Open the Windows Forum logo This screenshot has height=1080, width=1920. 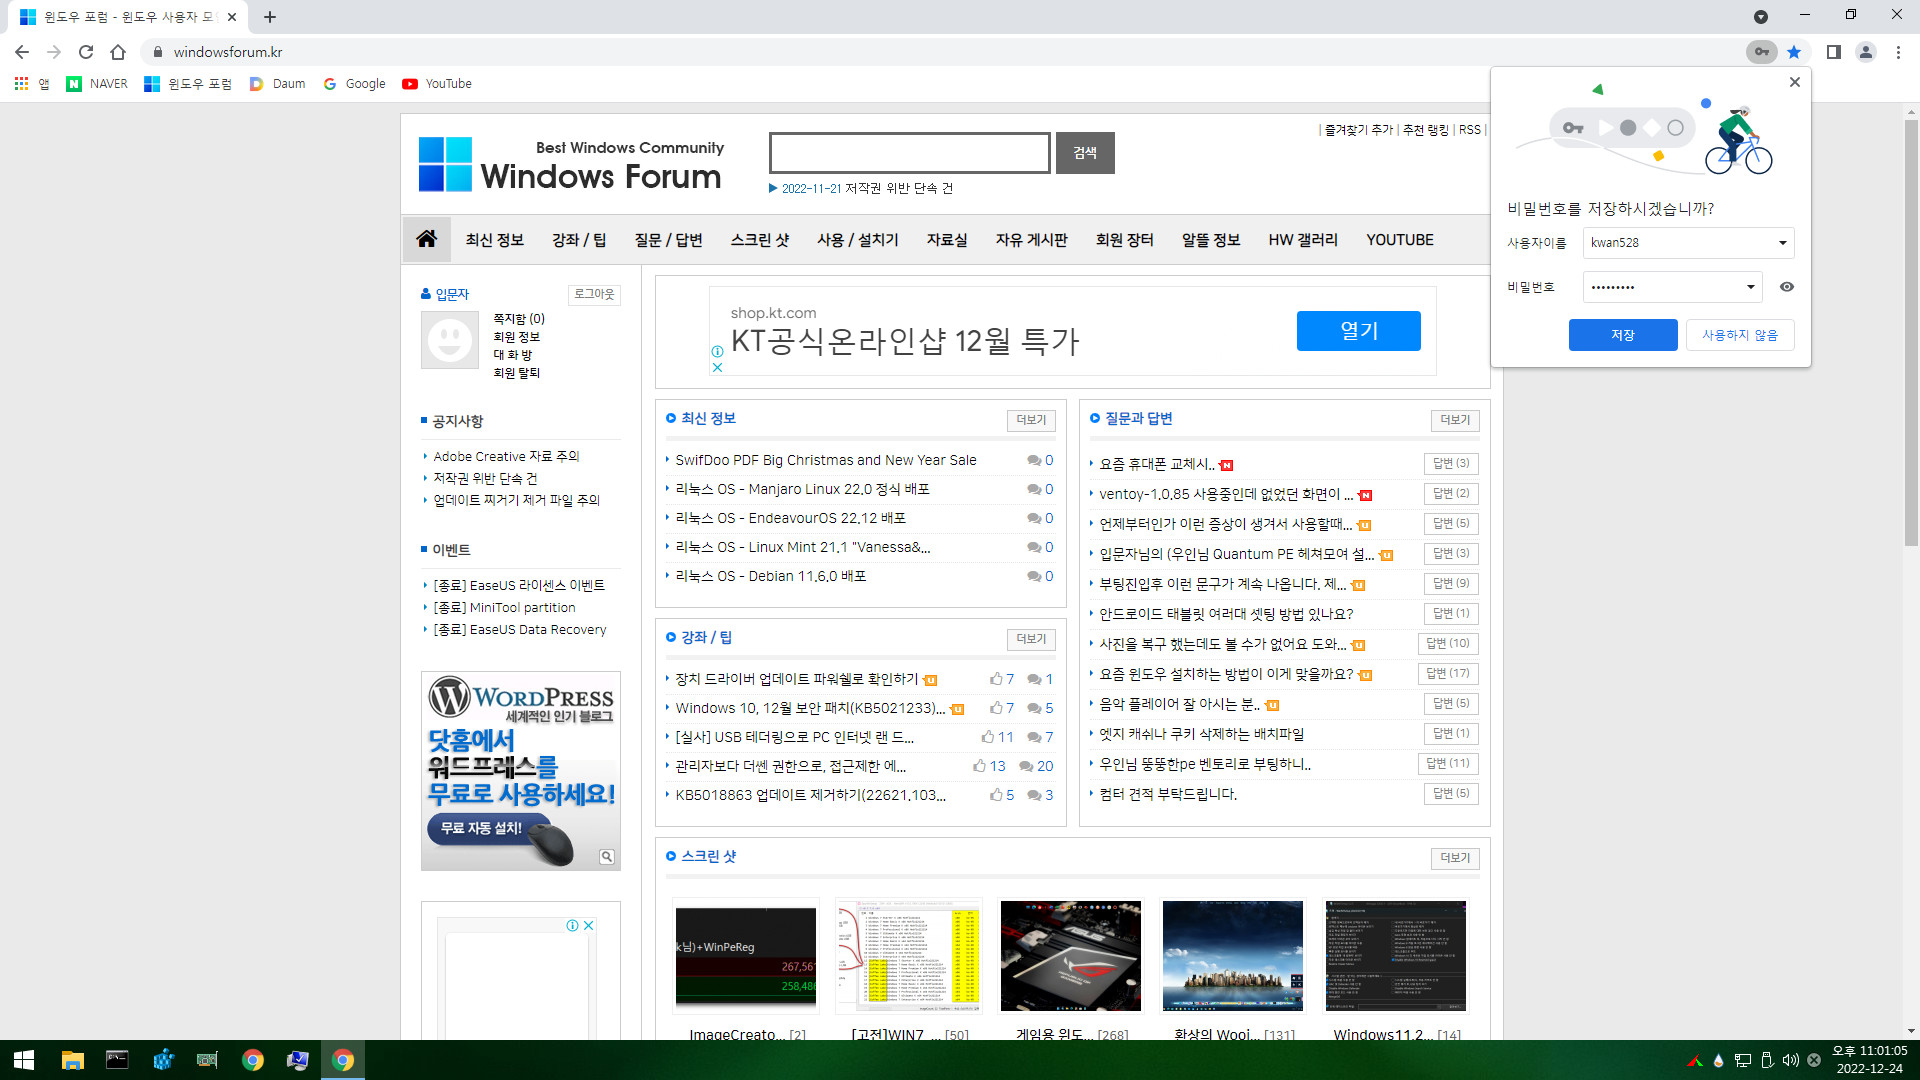pos(570,164)
